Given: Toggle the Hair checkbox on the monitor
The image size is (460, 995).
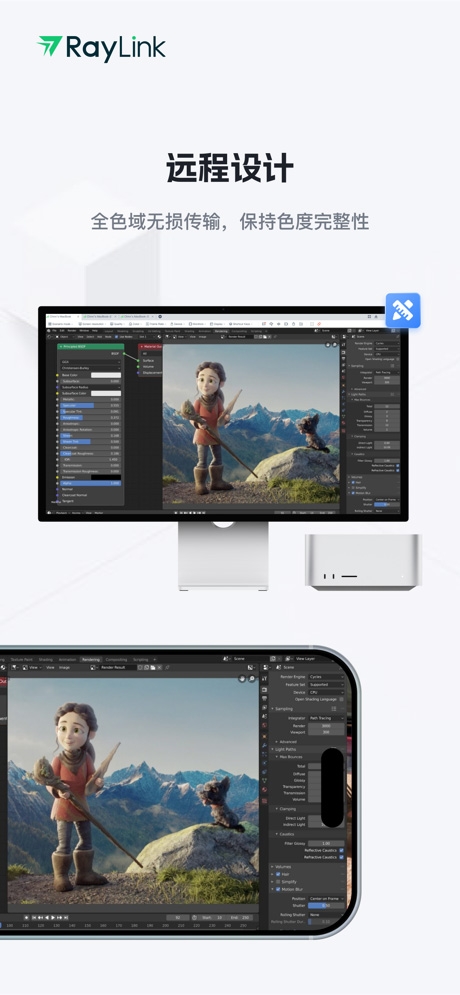Looking at the screenshot, I should pos(353,482).
